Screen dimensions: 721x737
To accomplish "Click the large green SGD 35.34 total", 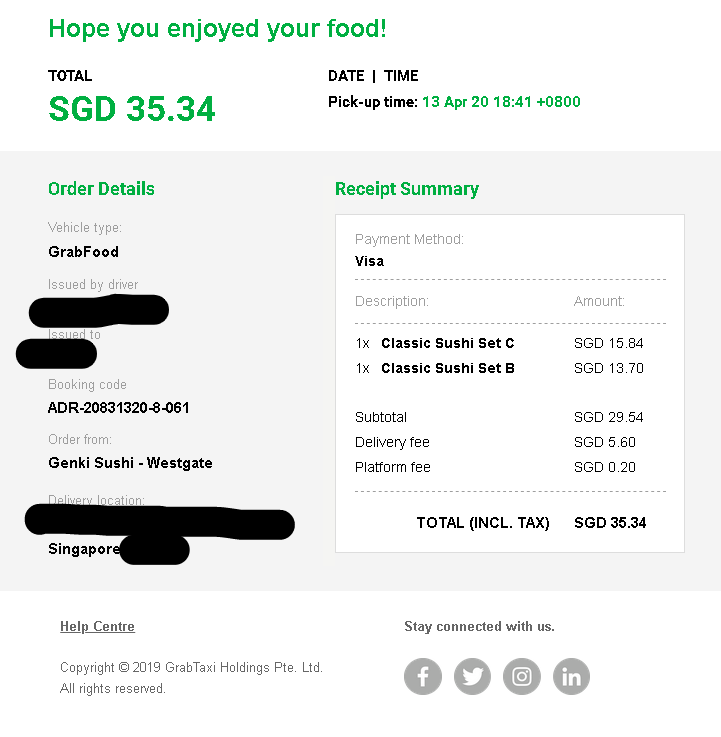I will [x=132, y=109].
